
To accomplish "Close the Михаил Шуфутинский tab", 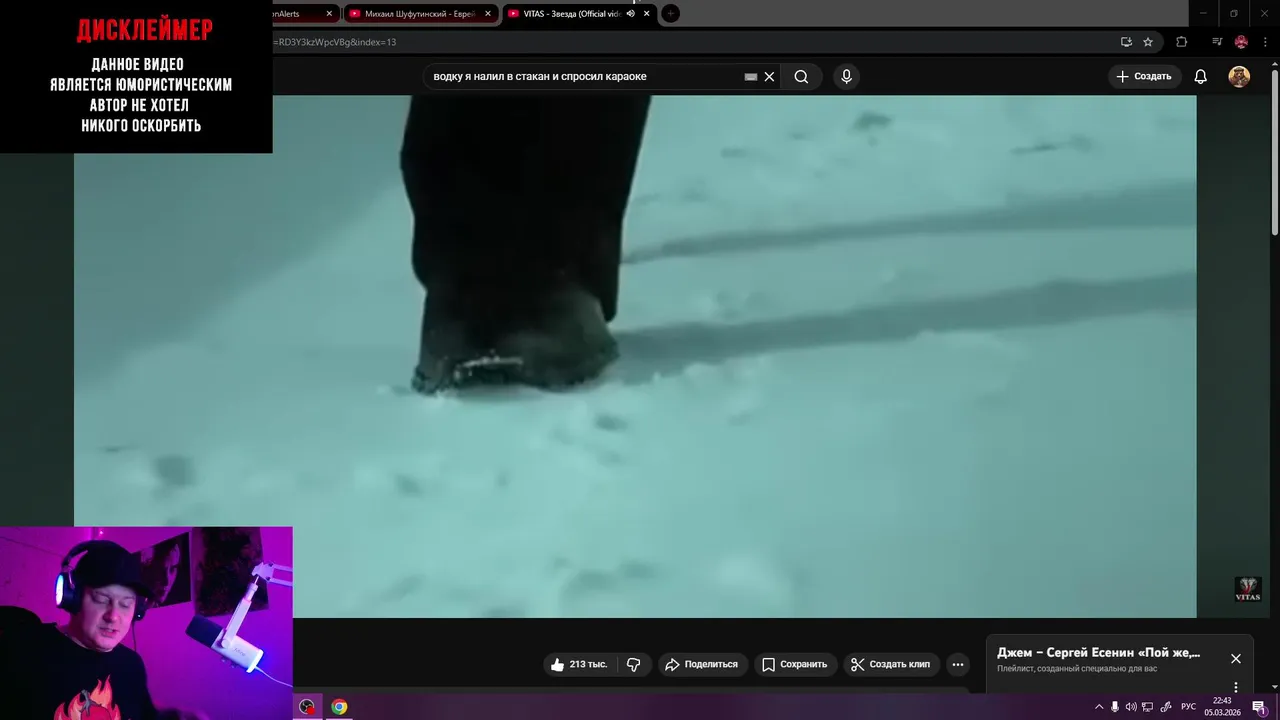I will click(x=488, y=14).
